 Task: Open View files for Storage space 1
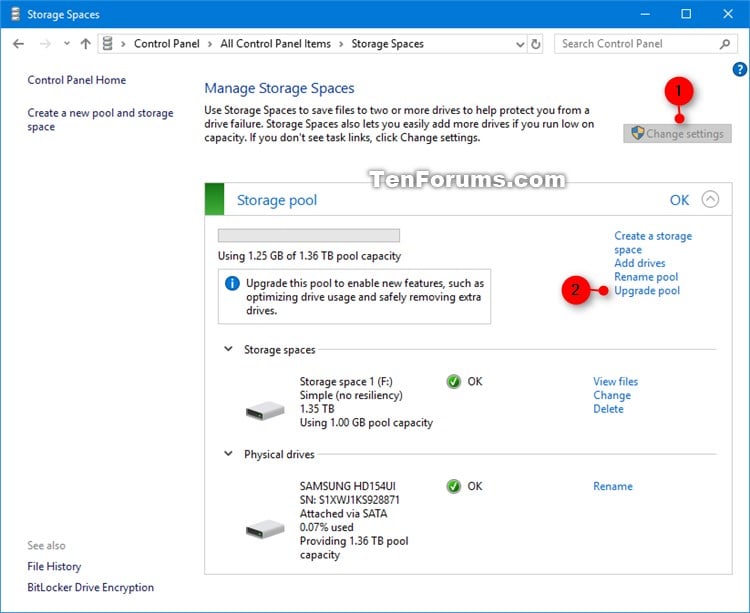click(616, 382)
